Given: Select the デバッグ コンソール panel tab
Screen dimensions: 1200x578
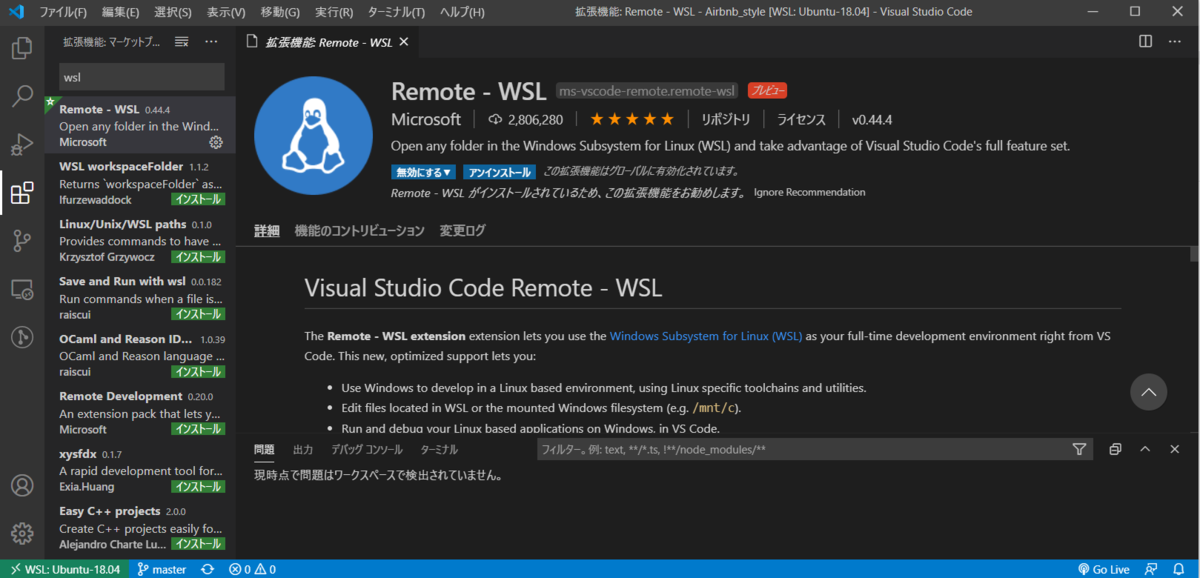Looking at the screenshot, I should coord(367,450).
